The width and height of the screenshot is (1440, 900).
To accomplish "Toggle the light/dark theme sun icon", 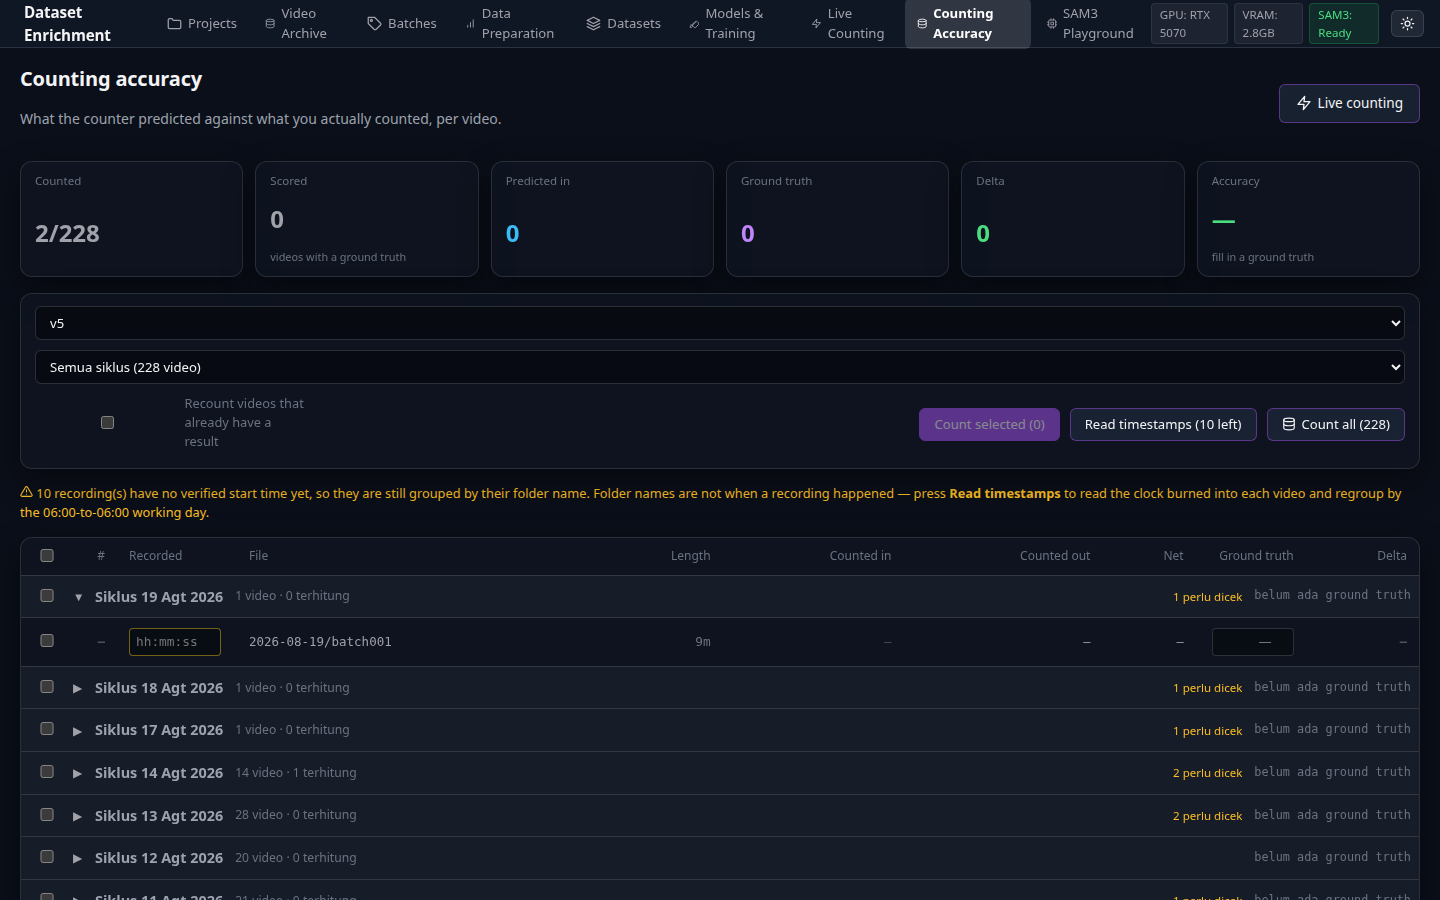I will (x=1407, y=23).
